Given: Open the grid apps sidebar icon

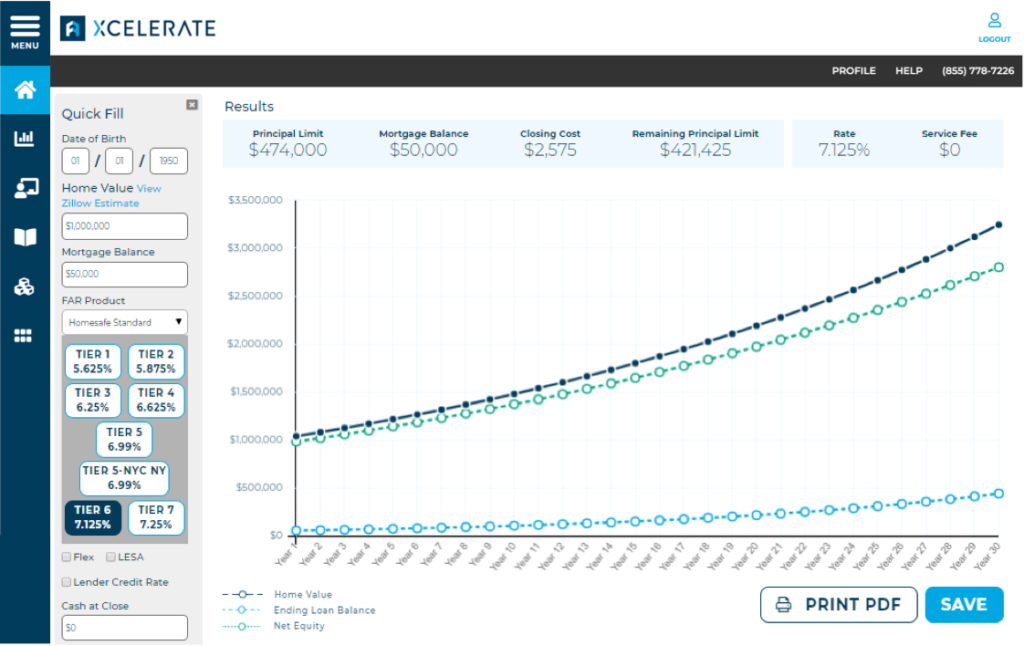Looking at the screenshot, I should [x=25, y=336].
